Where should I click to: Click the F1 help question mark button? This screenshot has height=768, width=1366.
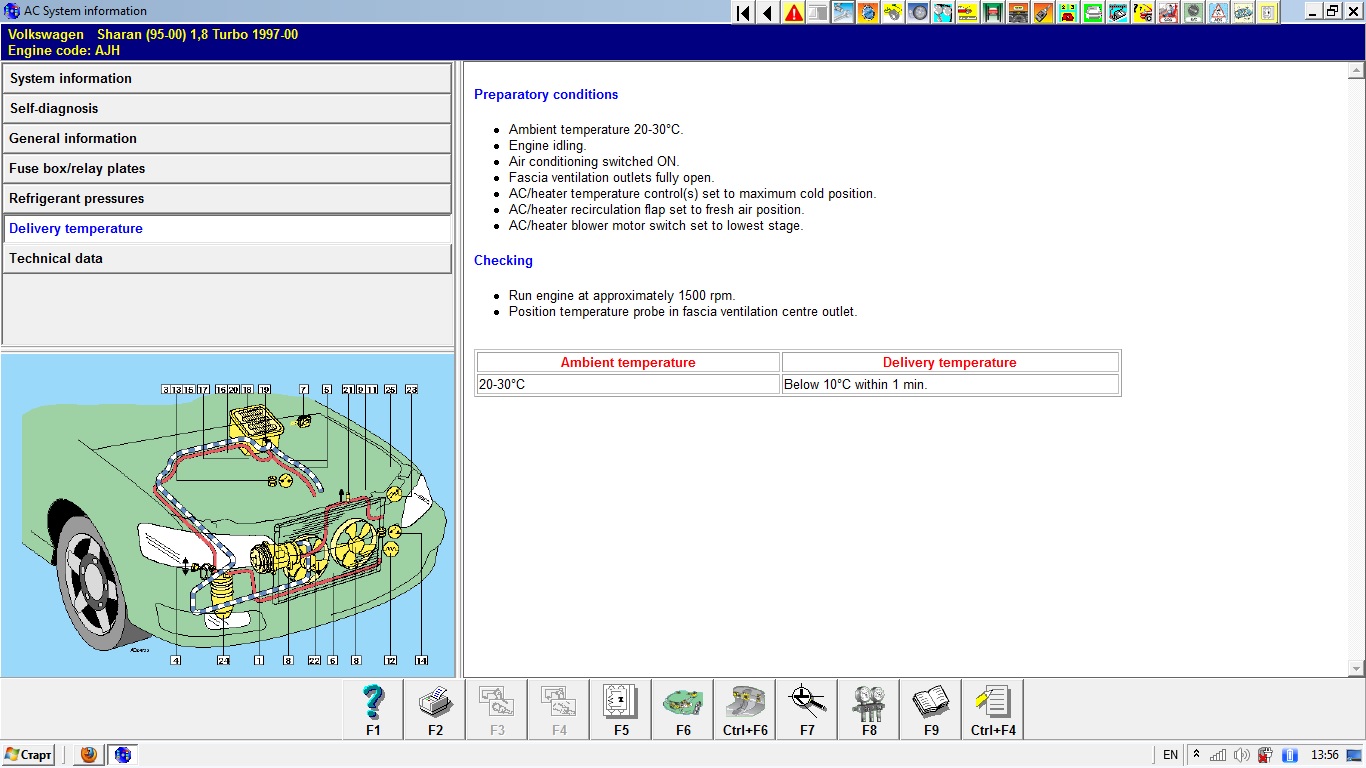coord(373,709)
